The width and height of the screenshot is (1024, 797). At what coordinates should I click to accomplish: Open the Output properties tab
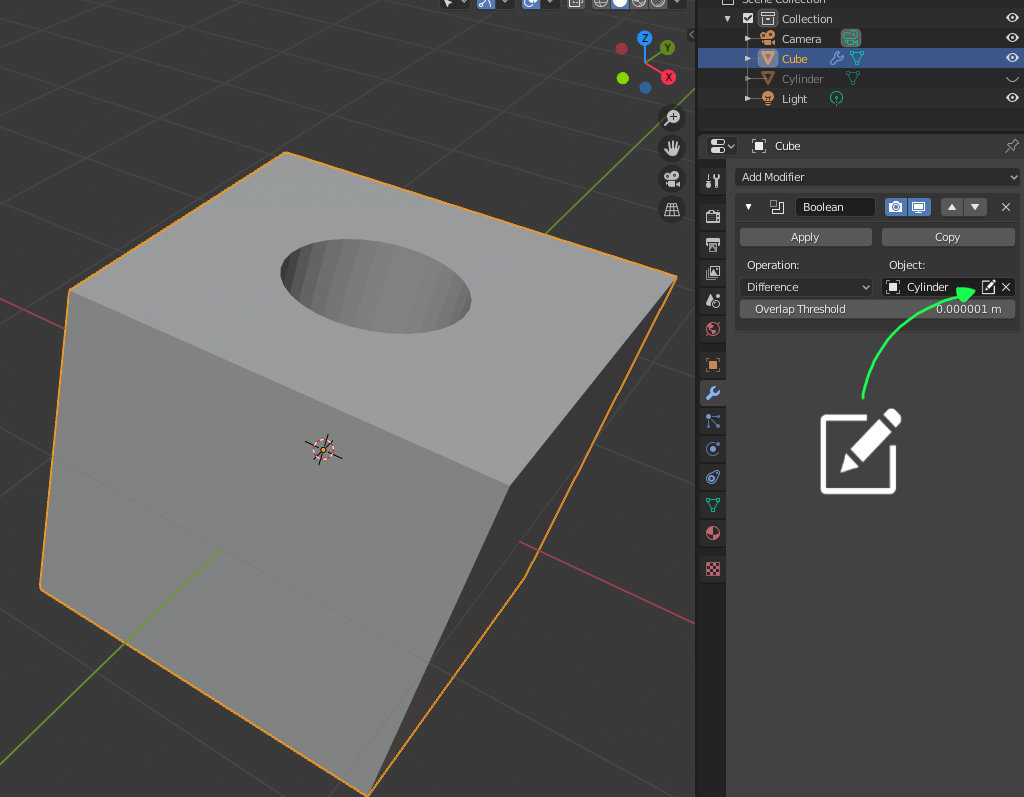712,245
